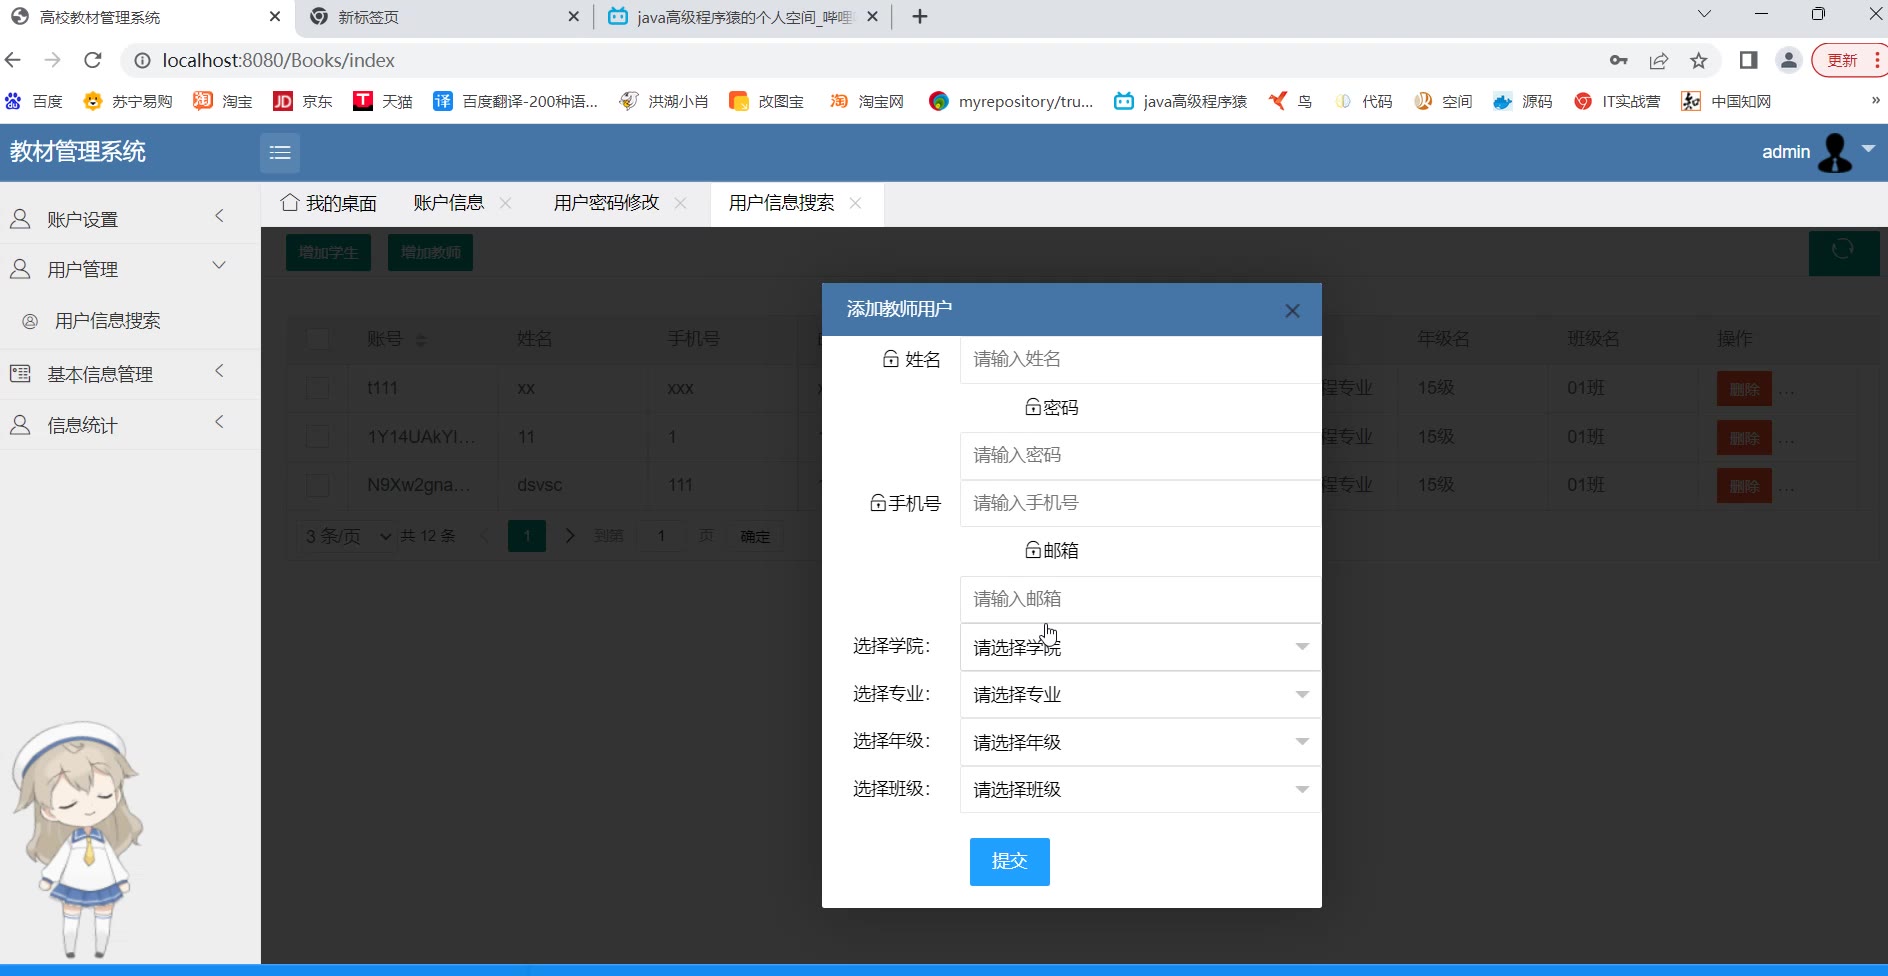
Task: Click the browser address bar URL
Action: coord(279,60)
